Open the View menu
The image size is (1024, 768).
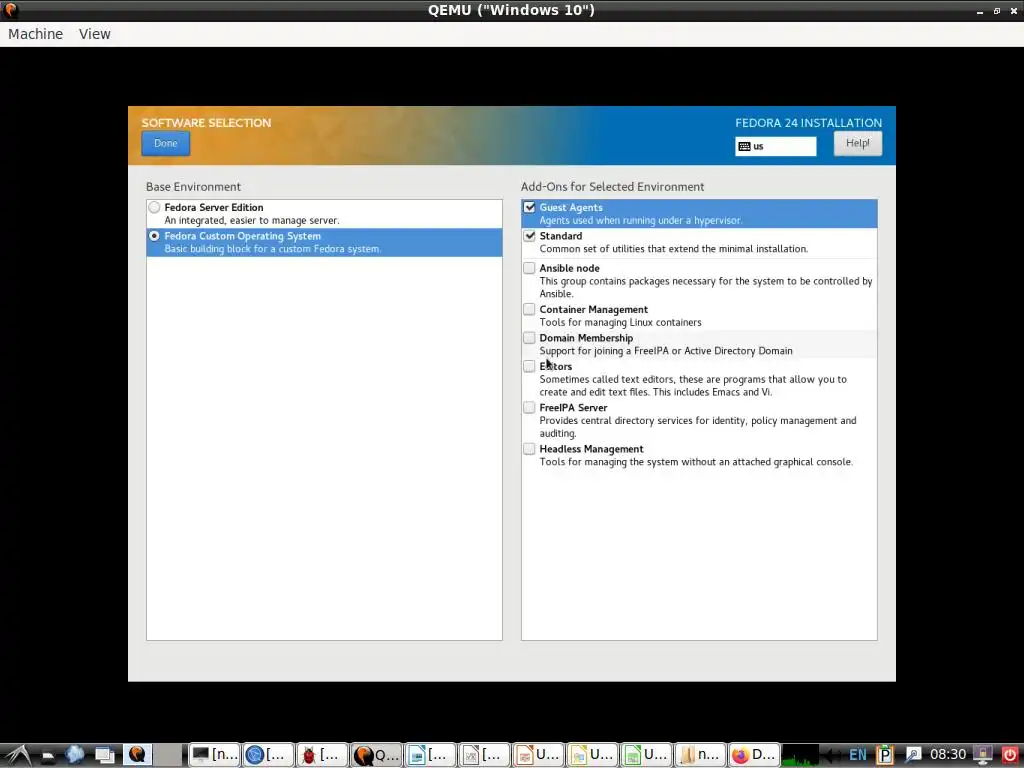point(95,34)
